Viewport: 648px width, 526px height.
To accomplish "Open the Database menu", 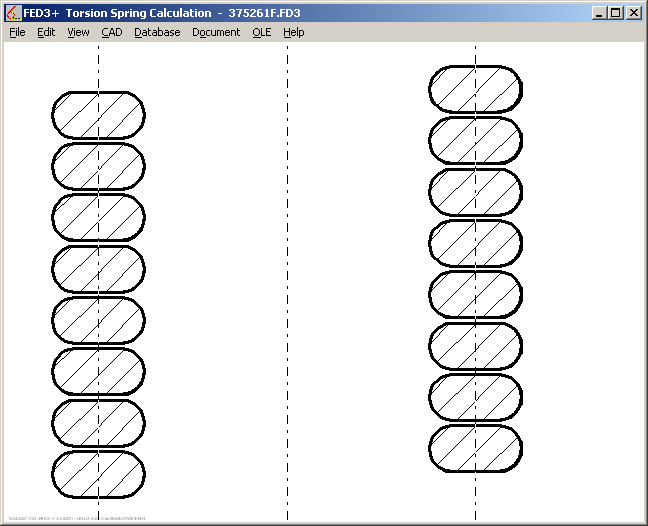I will [157, 32].
